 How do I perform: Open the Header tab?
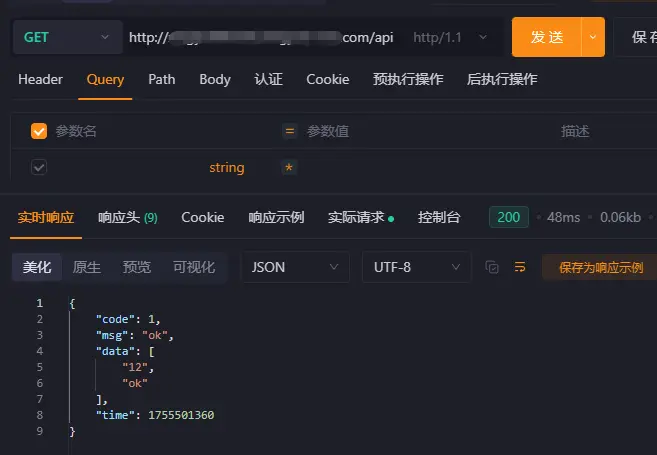click(x=40, y=79)
